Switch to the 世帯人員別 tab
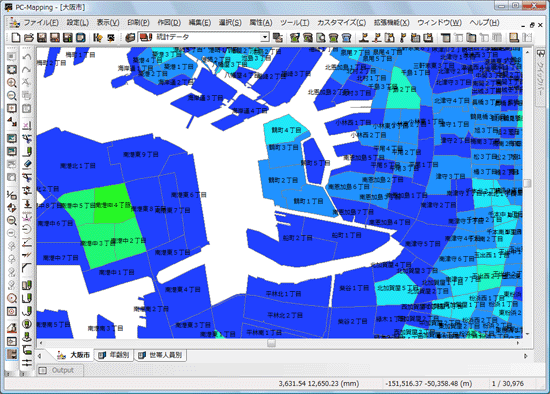The height and width of the screenshot is (394, 550). pos(161,355)
